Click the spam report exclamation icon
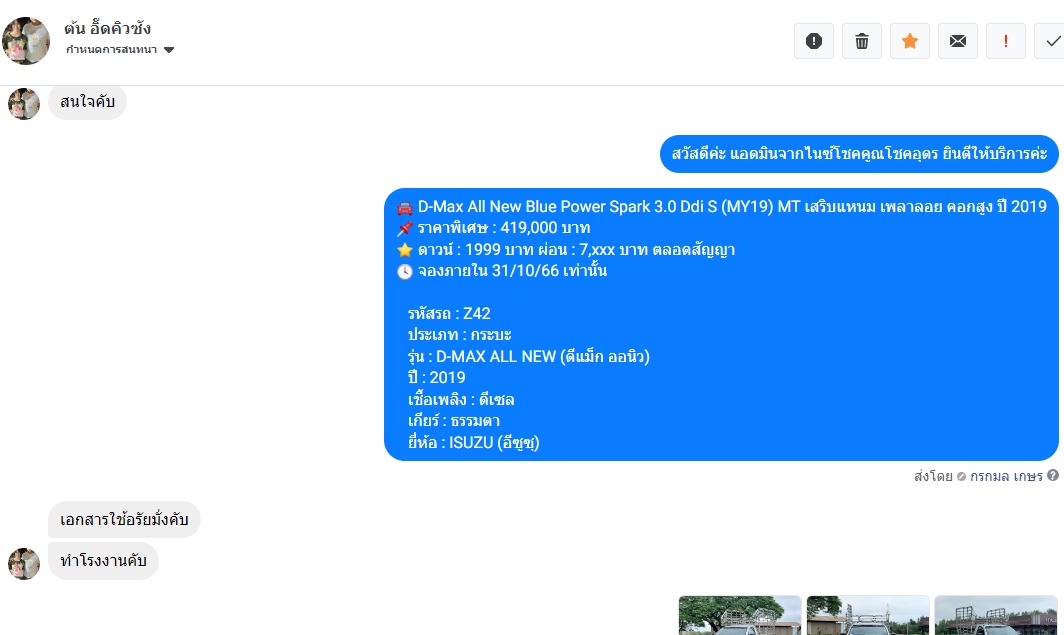The width and height of the screenshot is (1064, 635). (x=814, y=41)
